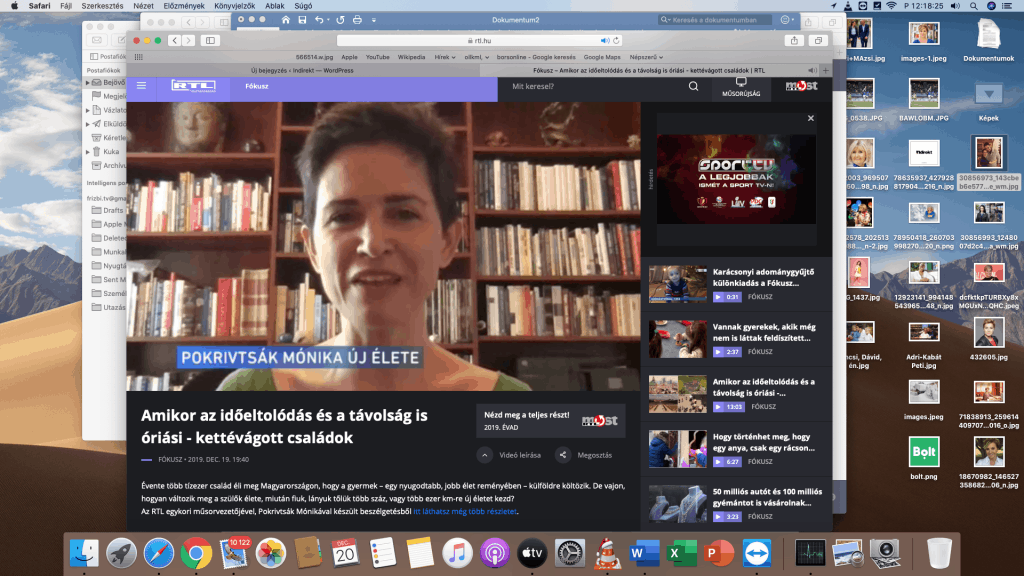The image size is (1024, 576).
Task: Reload the rtl.hu page
Action: 614,40
